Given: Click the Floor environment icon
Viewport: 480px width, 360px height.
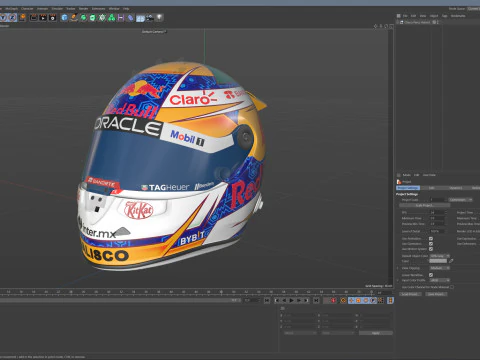Looking at the screenshot, I should 140,17.
